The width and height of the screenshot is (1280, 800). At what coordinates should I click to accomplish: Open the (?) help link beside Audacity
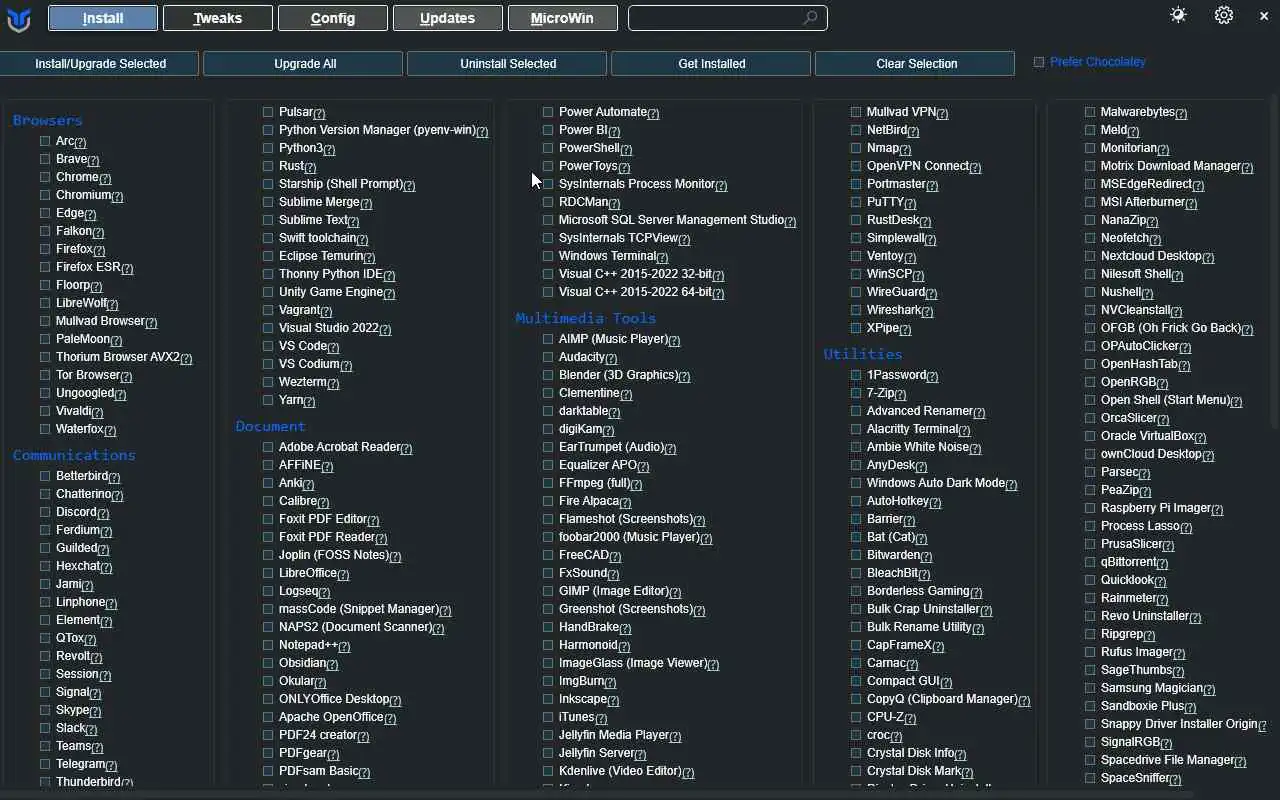tap(611, 358)
